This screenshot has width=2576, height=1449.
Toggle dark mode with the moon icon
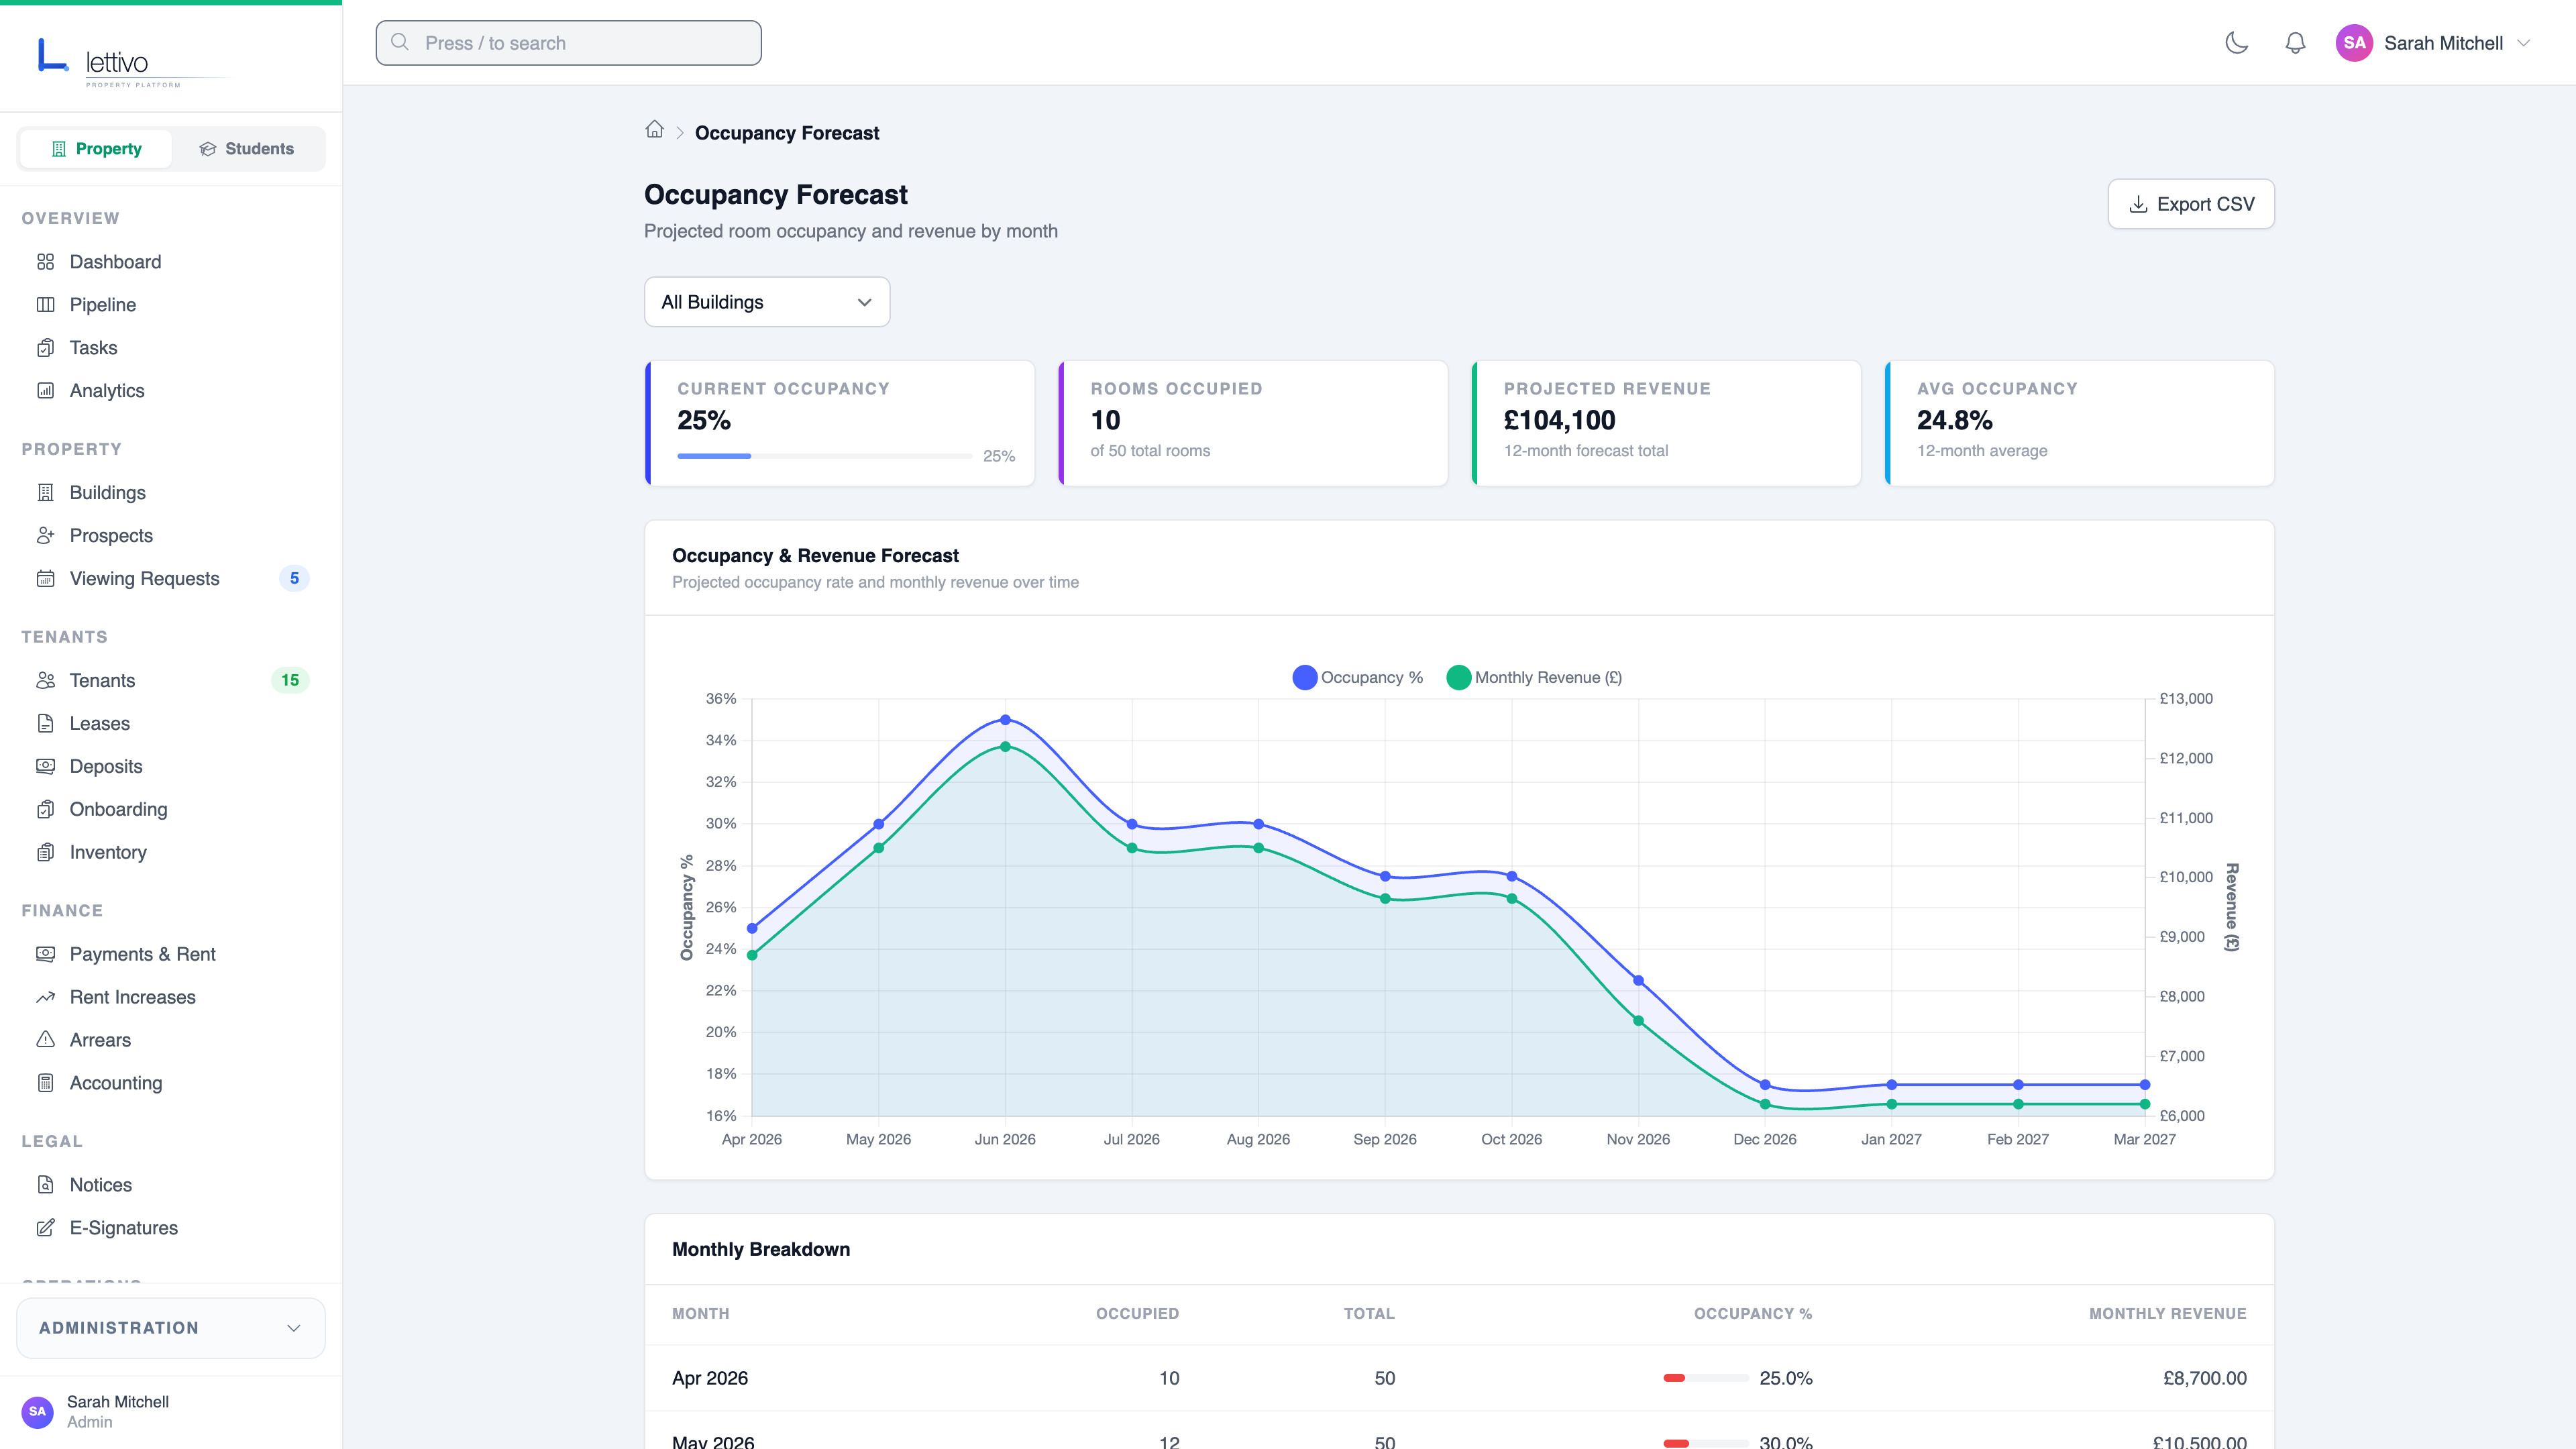point(2237,43)
